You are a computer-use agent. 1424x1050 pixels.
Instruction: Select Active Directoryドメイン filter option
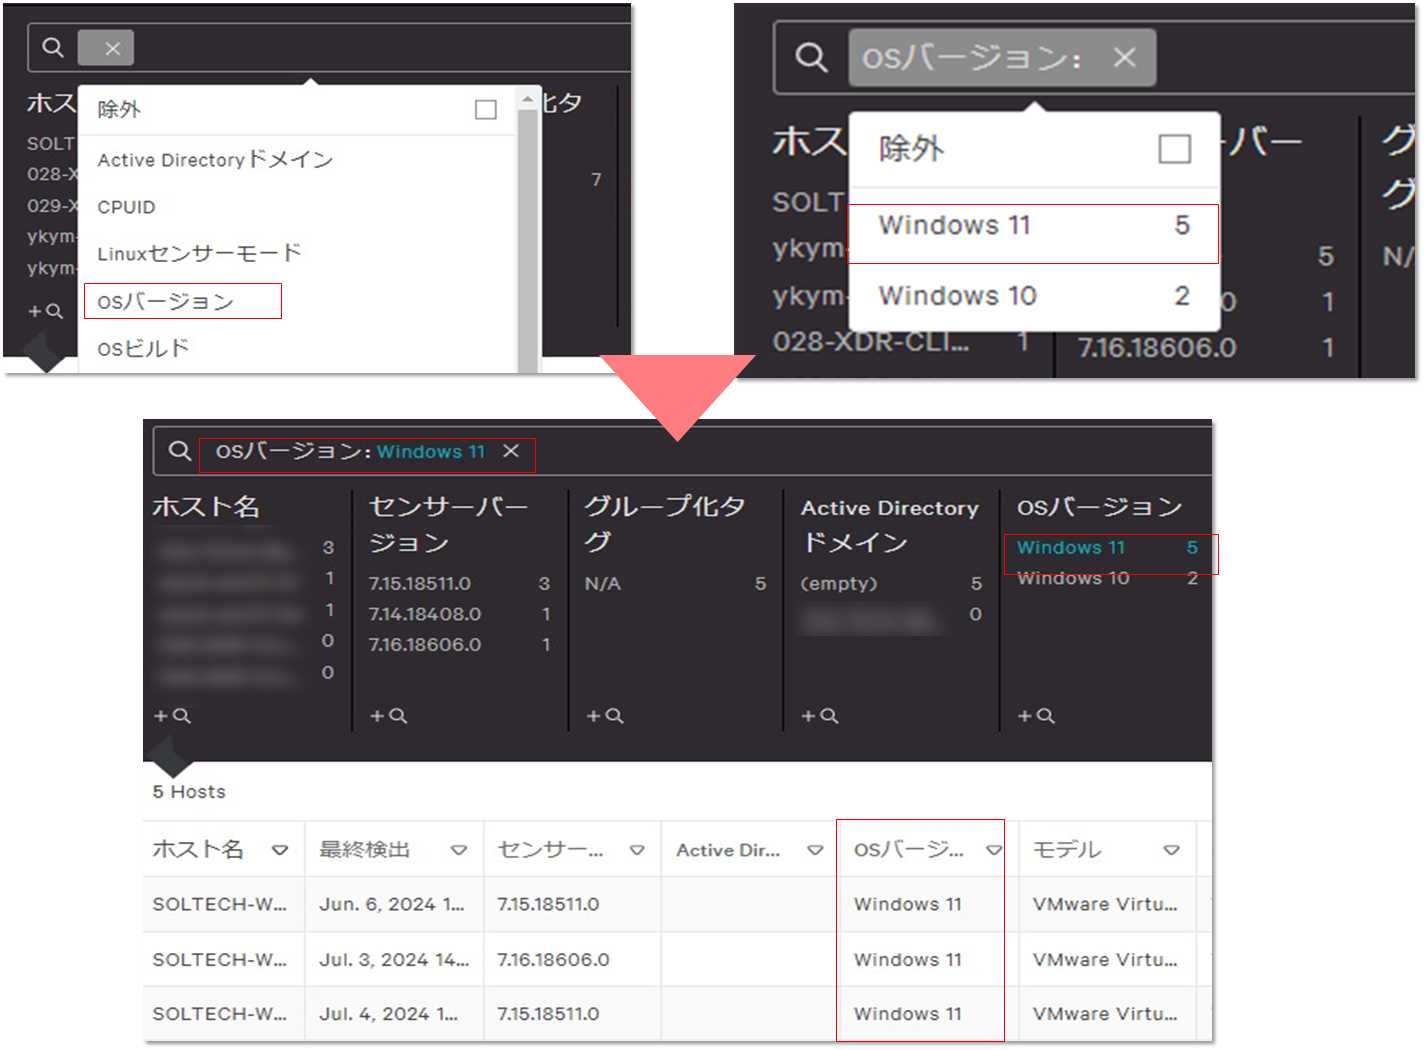[215, 160]
